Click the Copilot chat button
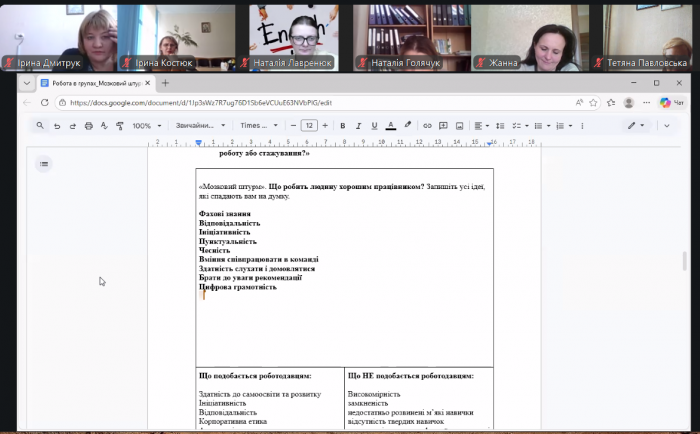 pos(671,102)
